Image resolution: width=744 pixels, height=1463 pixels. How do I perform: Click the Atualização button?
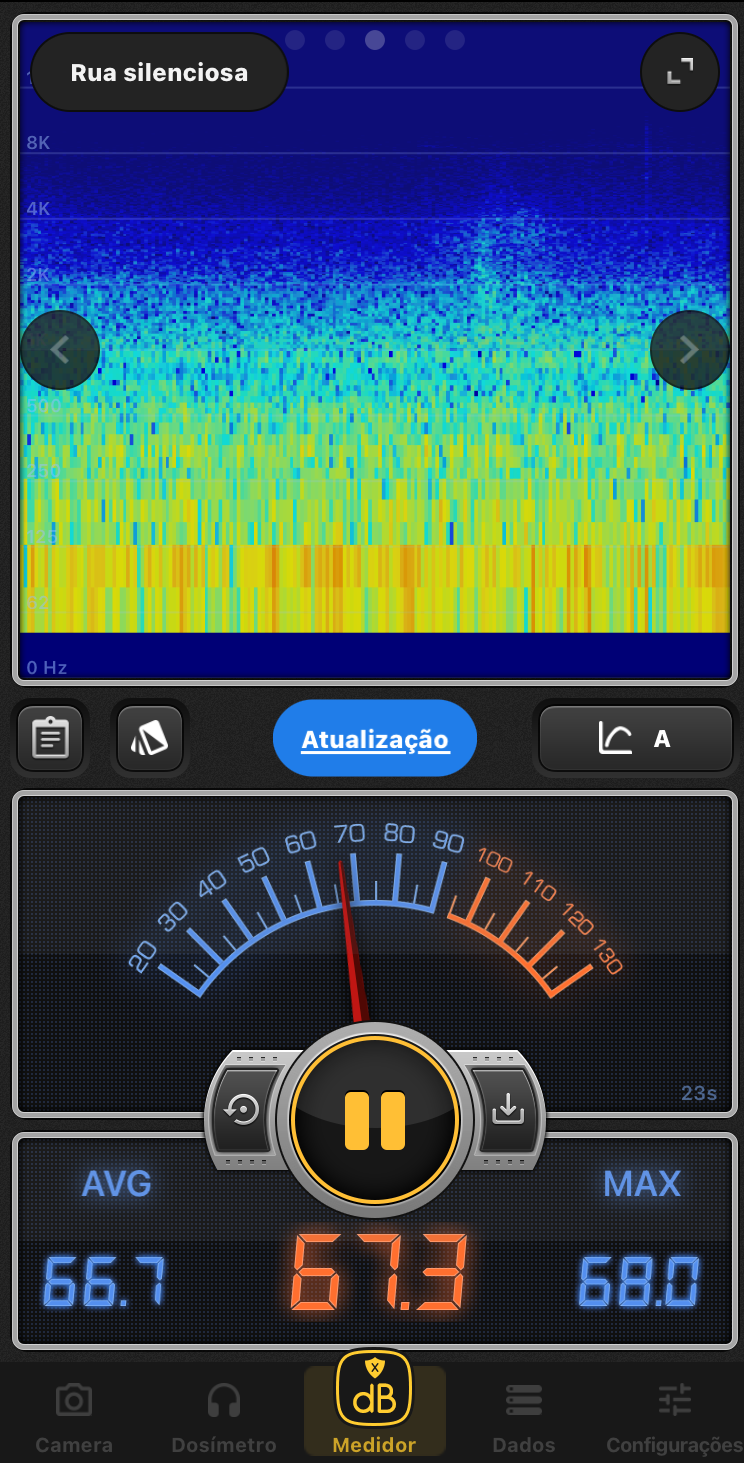tap(375, 739)
